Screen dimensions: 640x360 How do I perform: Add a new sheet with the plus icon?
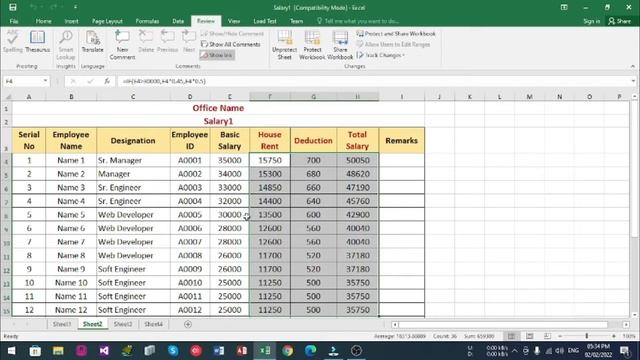tap(188, 324)
